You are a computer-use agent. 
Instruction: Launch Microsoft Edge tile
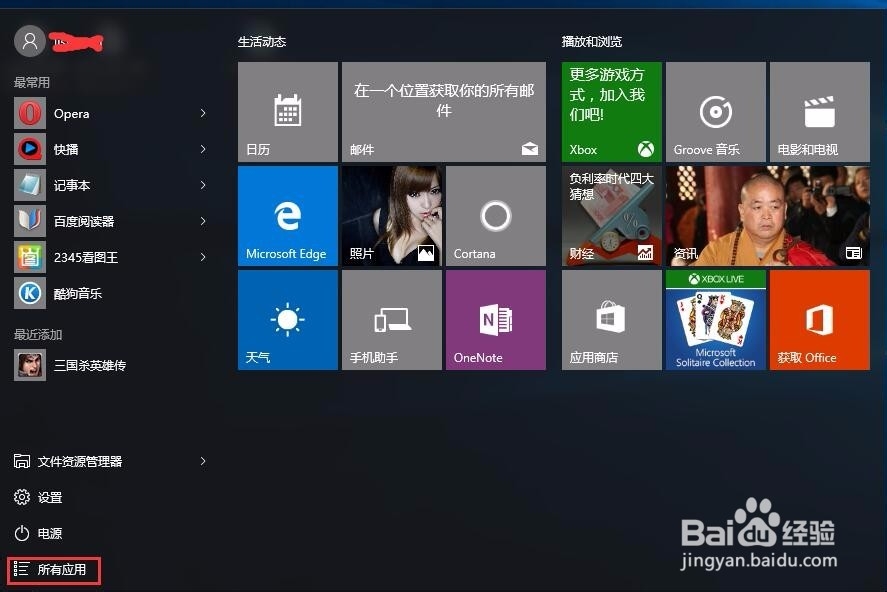288,216
